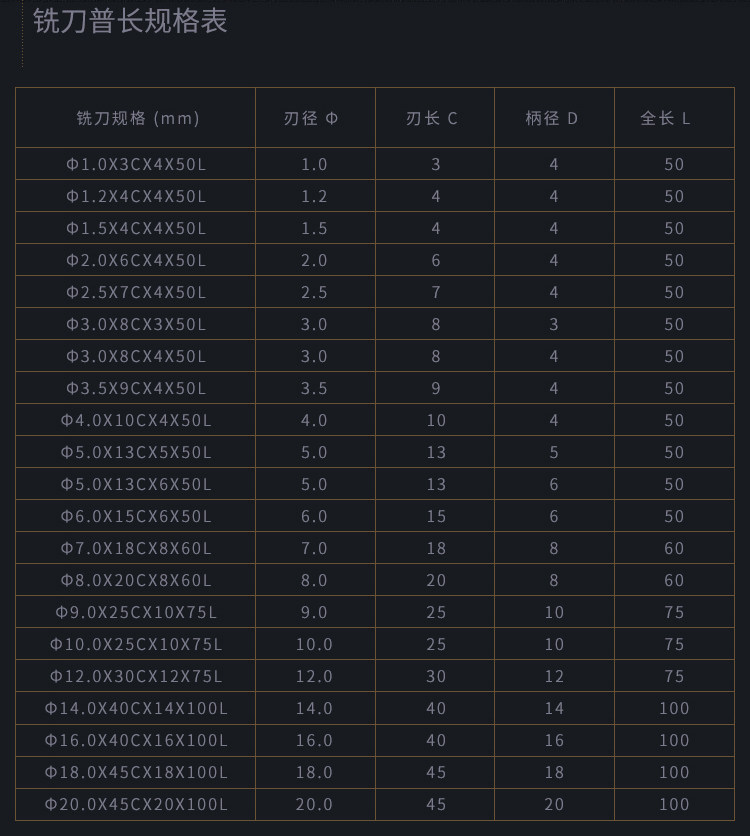
Task: Click the Φ1.2X4CX4X50L row label
Action: click(x=136, y=196)
